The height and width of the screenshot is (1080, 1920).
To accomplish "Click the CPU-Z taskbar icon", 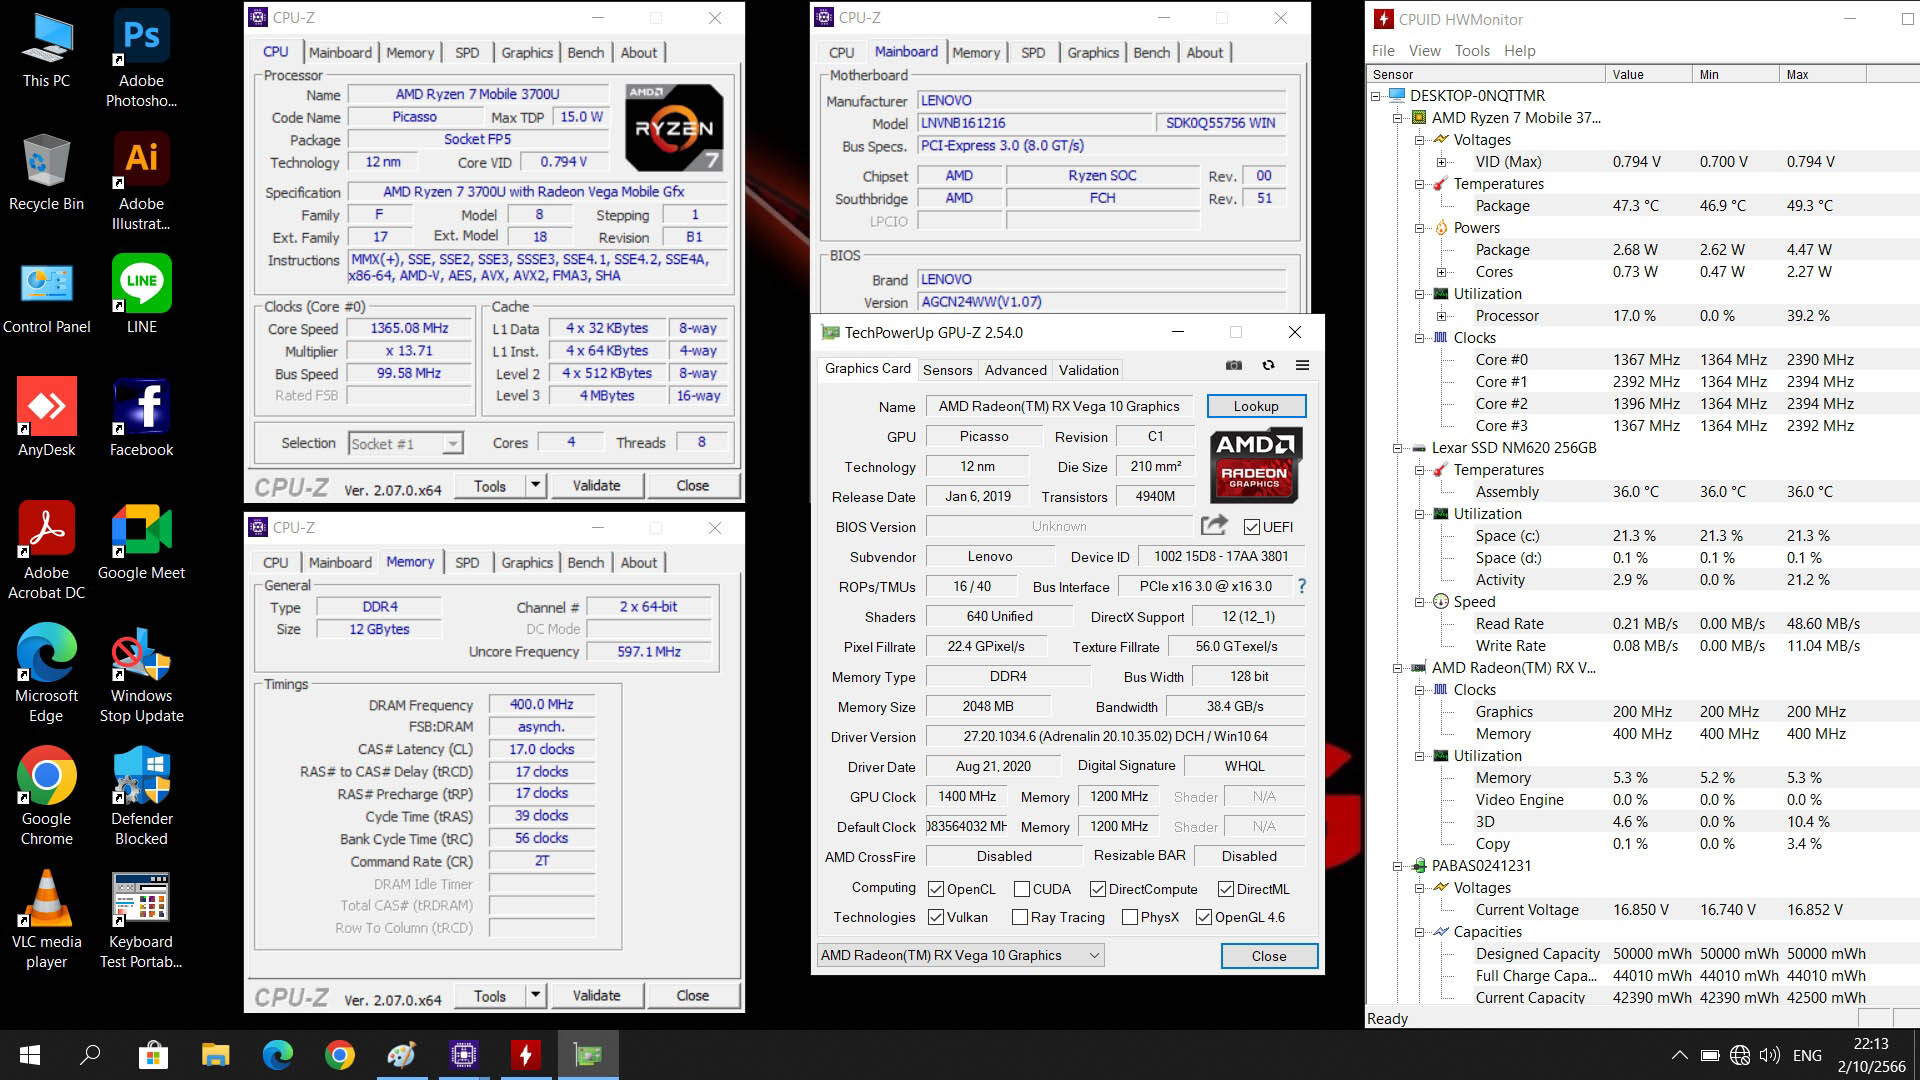I will click(463, 1054).
